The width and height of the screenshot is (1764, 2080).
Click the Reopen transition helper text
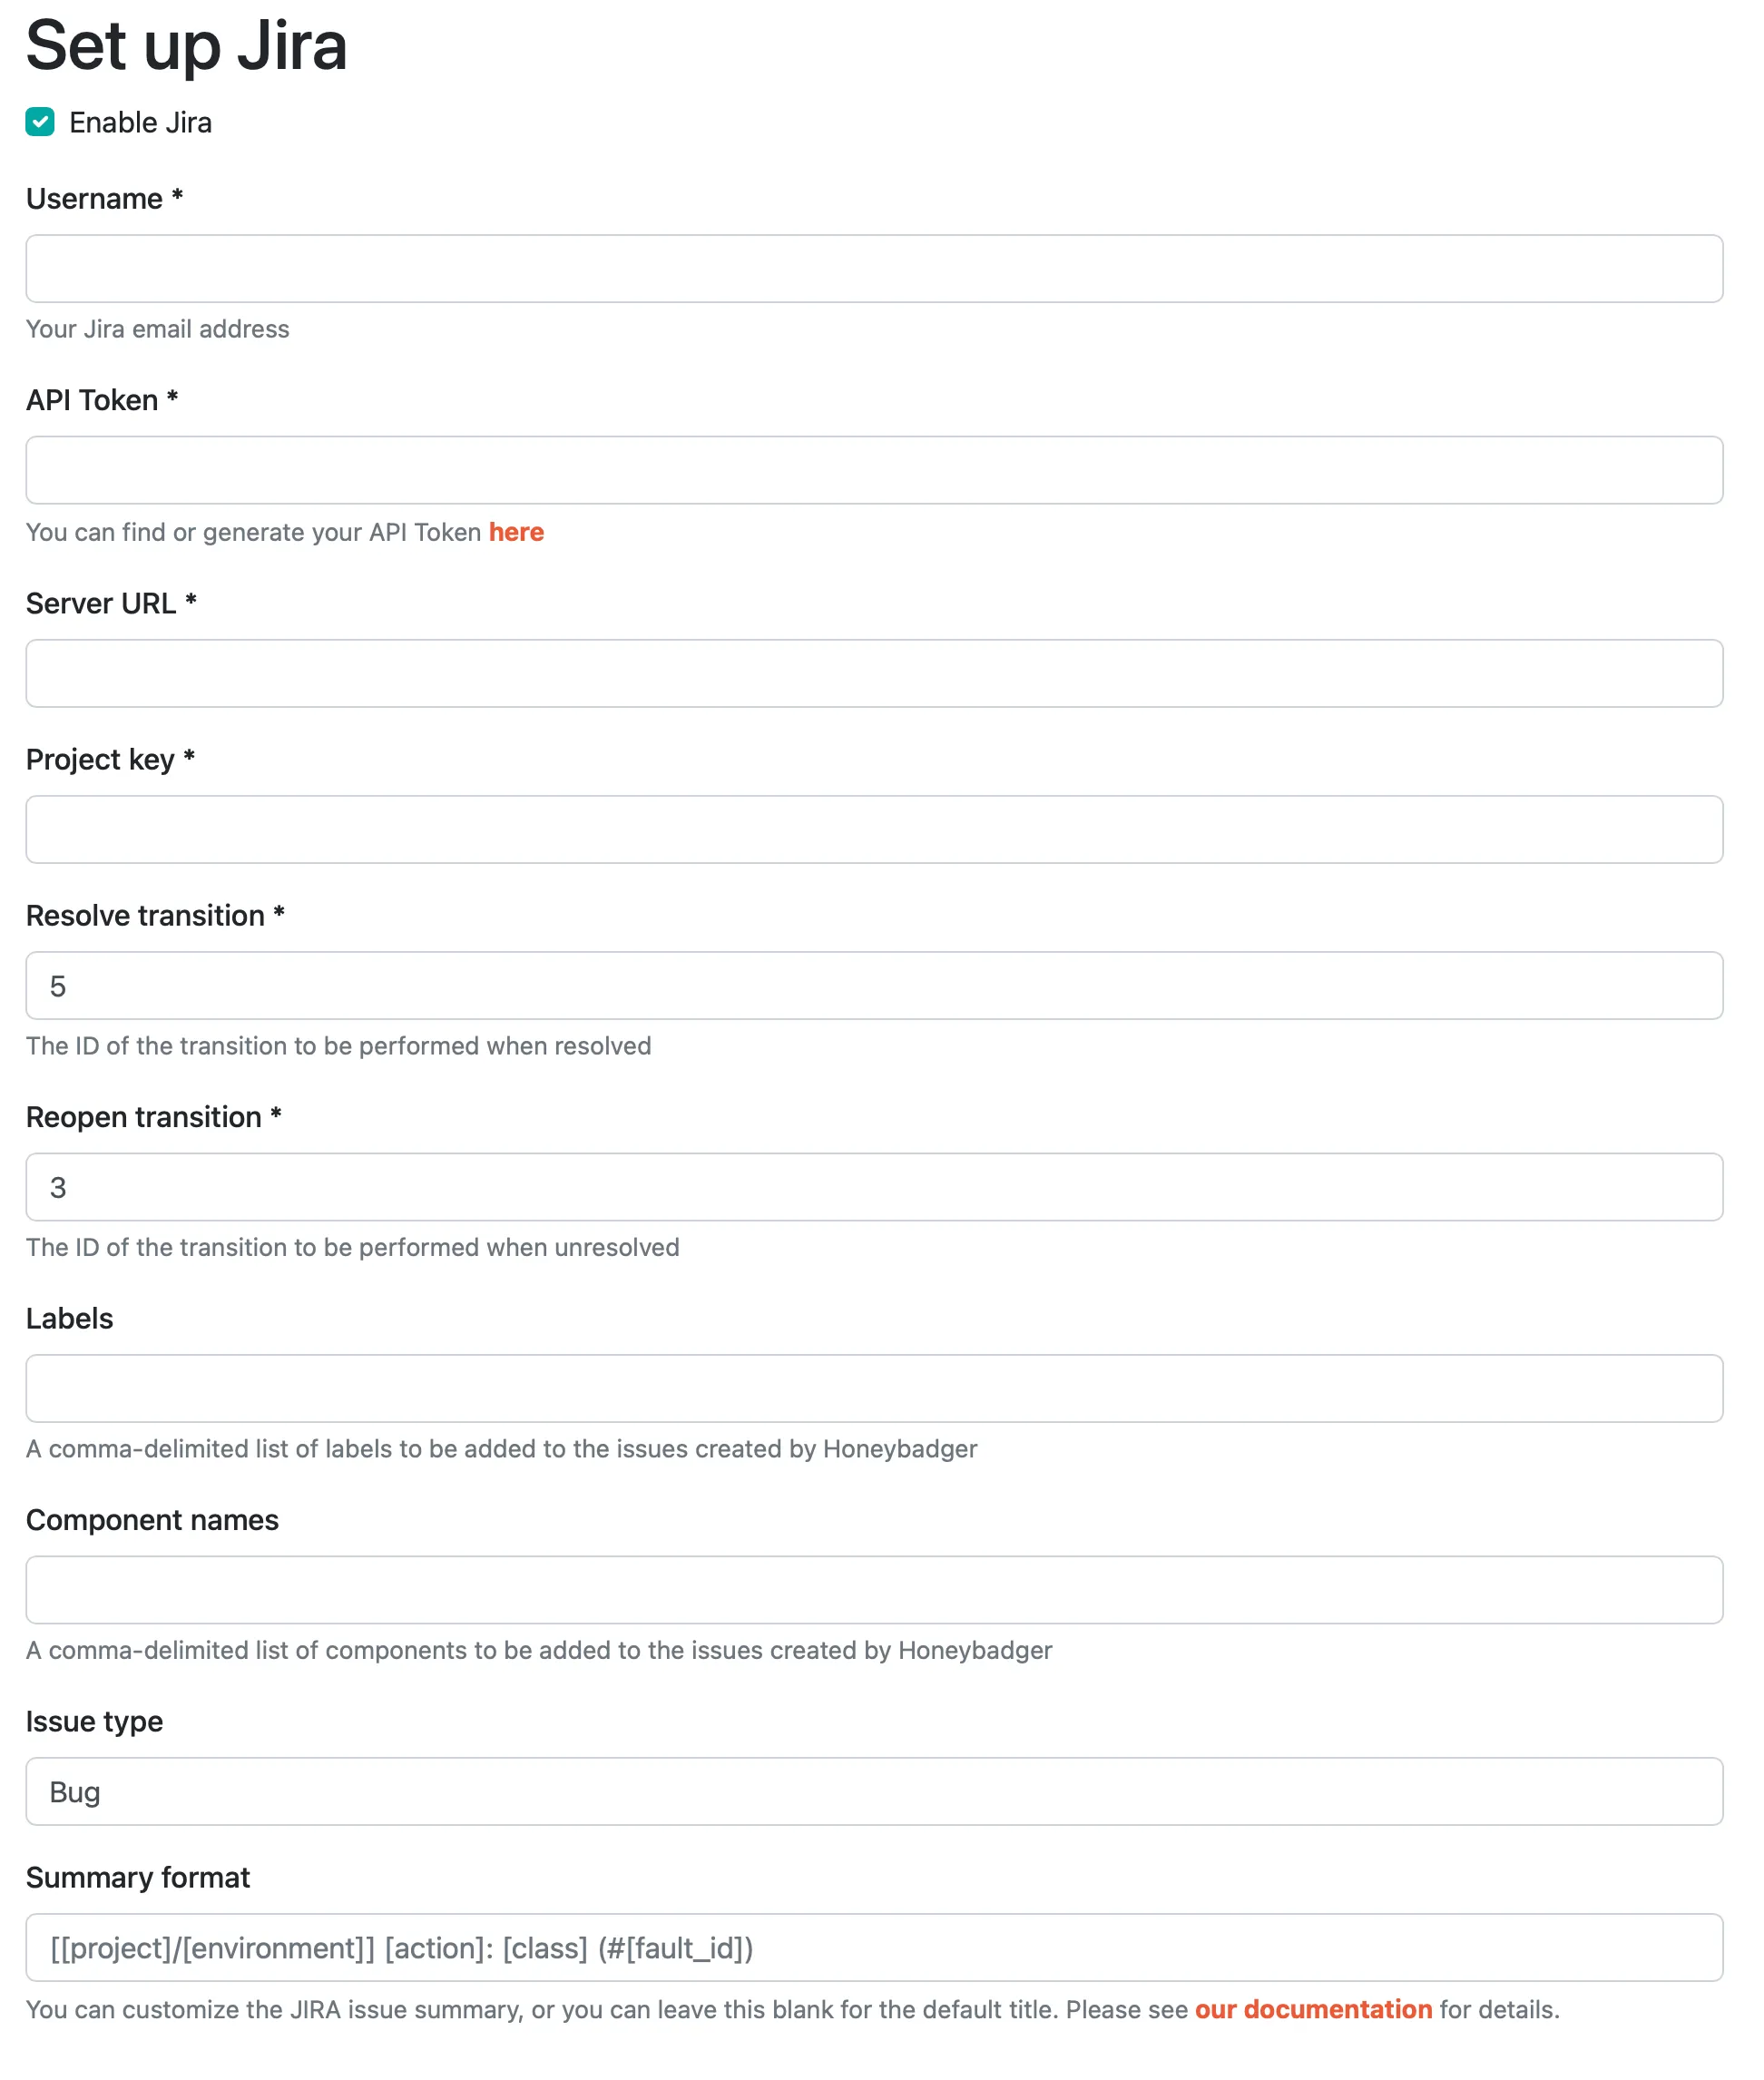[352, 1247]
